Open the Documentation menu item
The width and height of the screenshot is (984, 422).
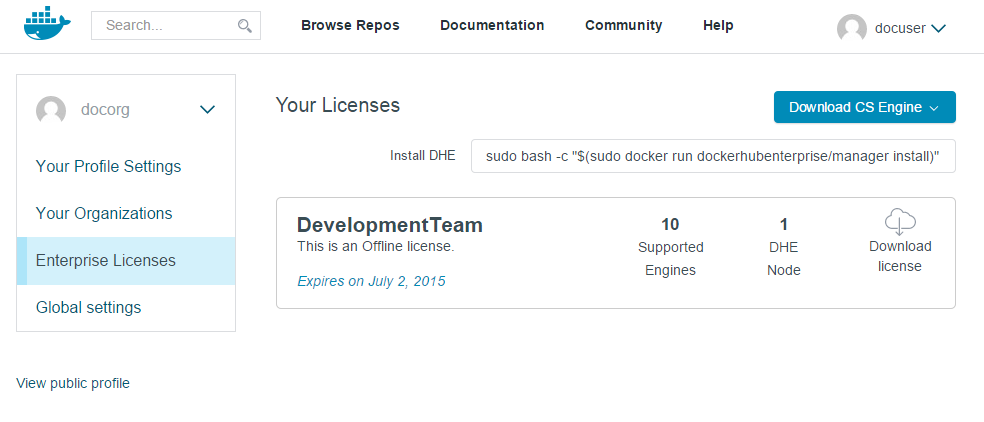(x=492, y=25)
